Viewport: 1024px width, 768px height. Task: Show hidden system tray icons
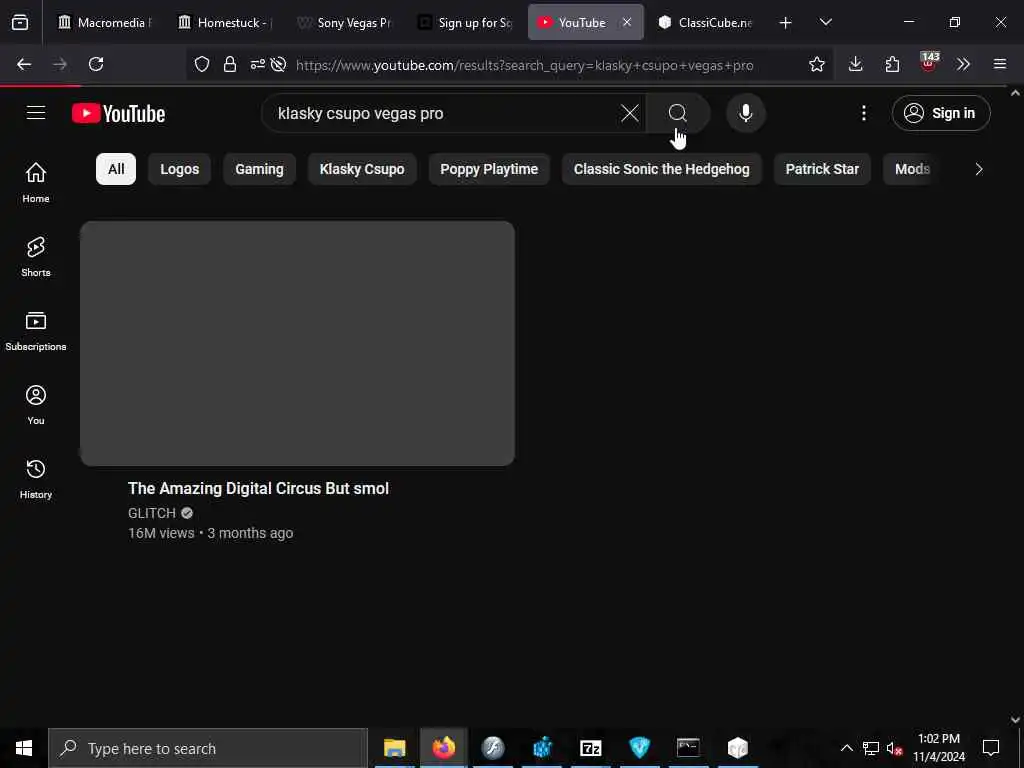pyautogui.click(x=846, y=748)
